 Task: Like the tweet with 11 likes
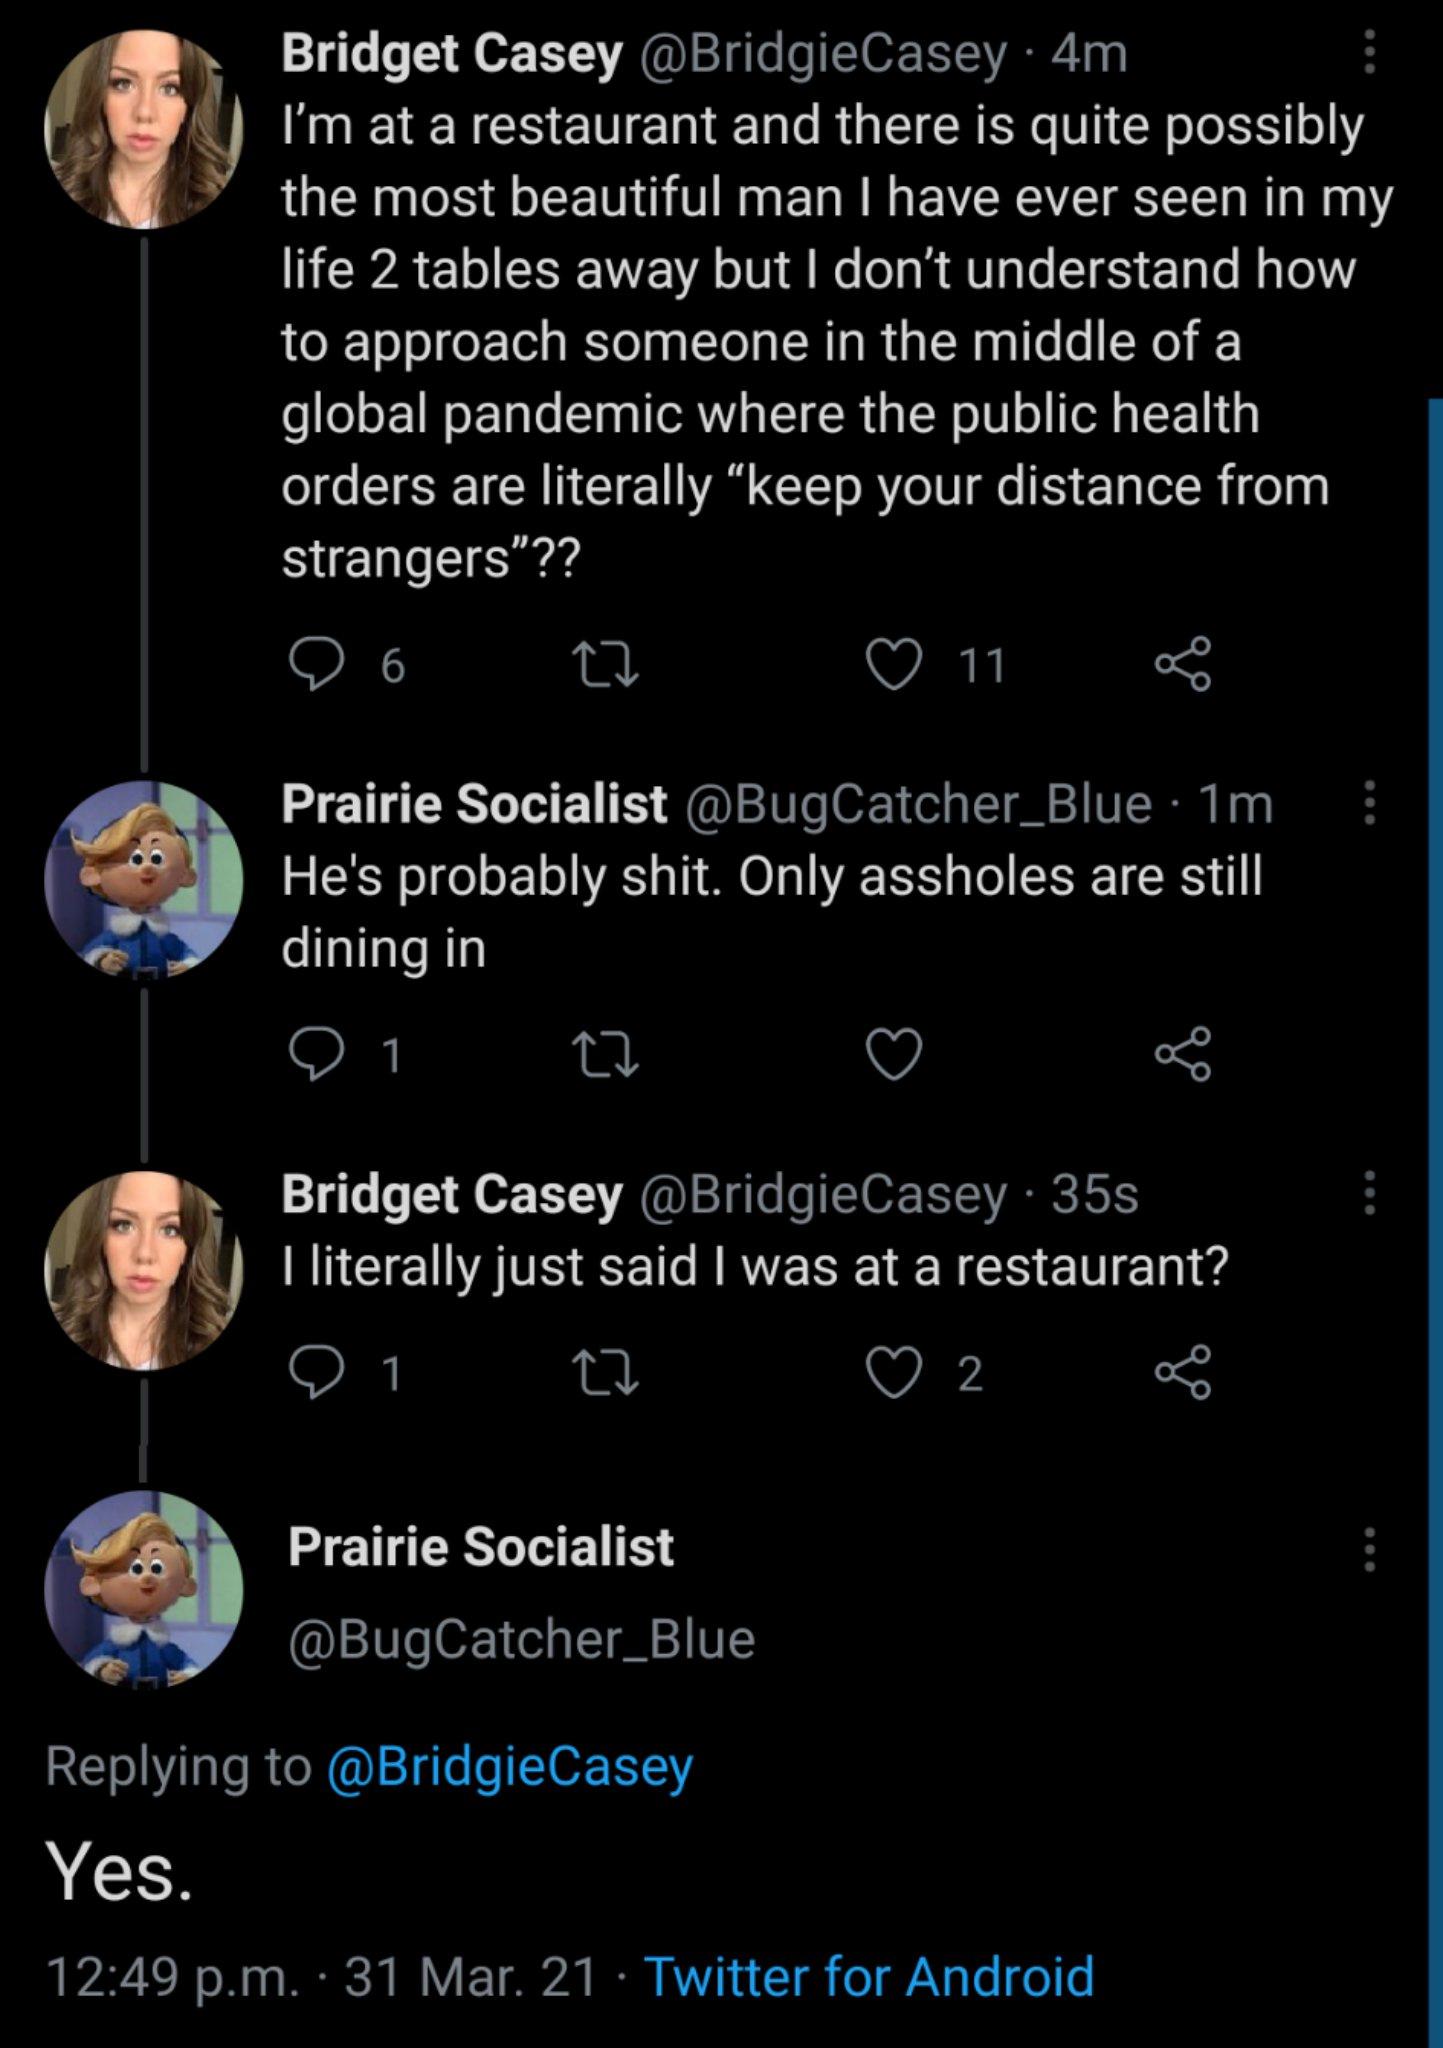[893, 665]
